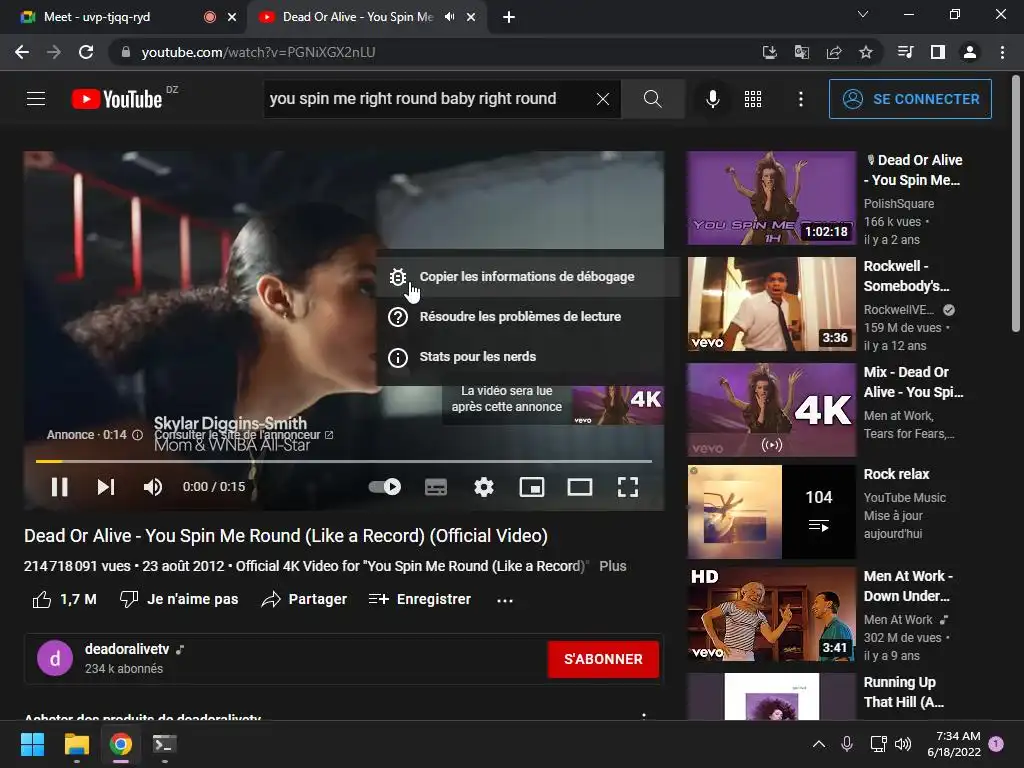Open tab search chevron dropdown
The width and height of the screenshot is (1024, 768).
pyautogui.click(x=863, y=14)
